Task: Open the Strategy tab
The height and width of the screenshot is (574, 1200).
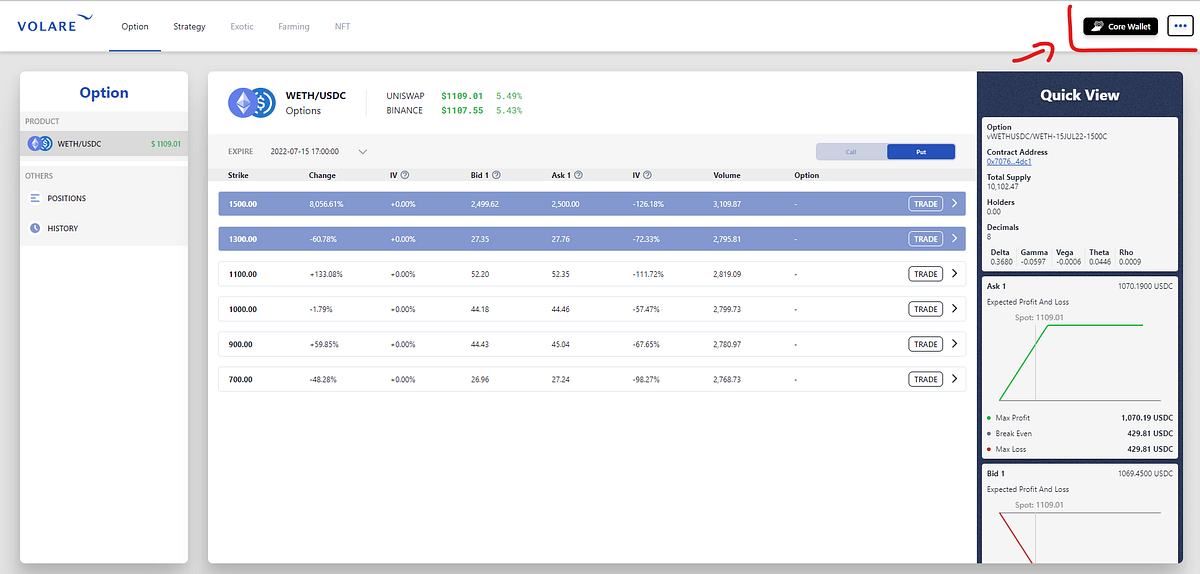Action: tap(189, 27)
